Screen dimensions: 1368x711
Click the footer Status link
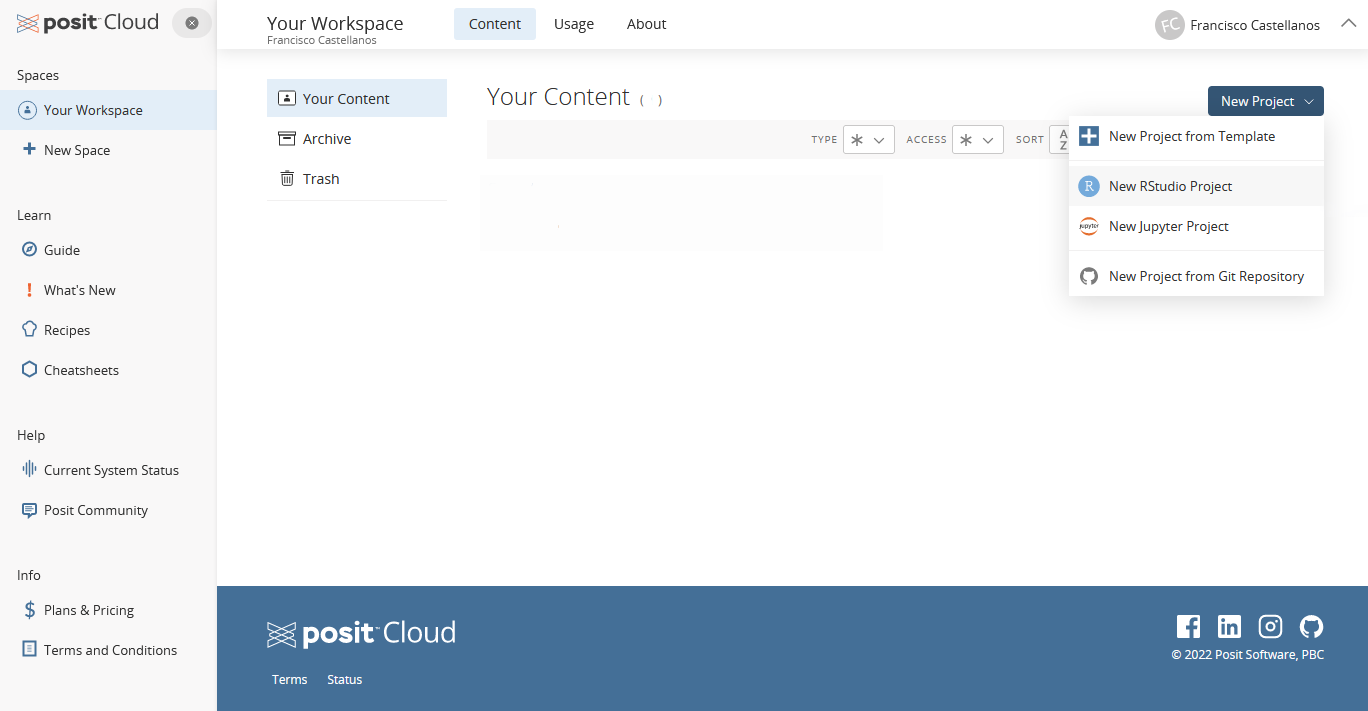(x=344, y=679)
